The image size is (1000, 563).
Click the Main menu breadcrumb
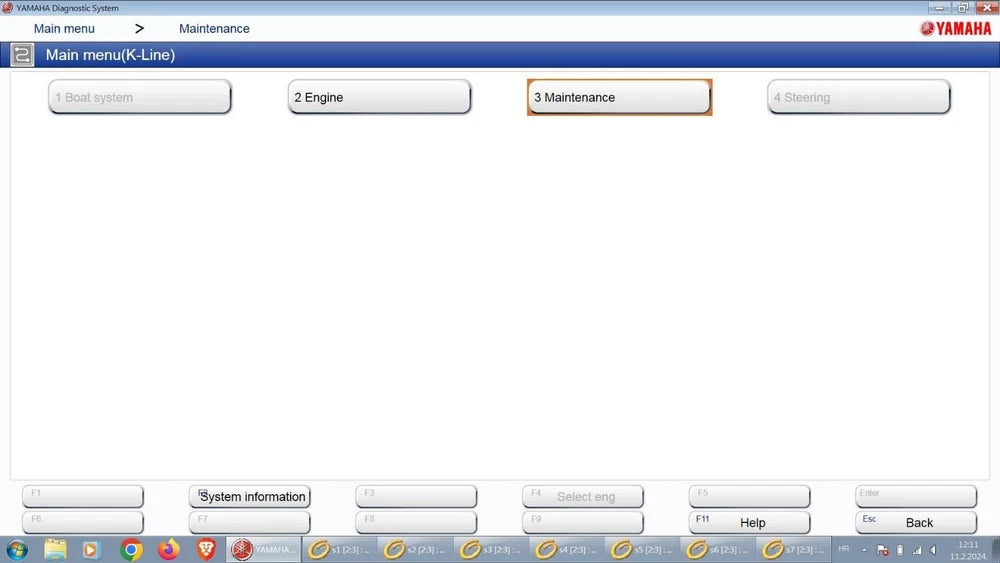(64, 29)
